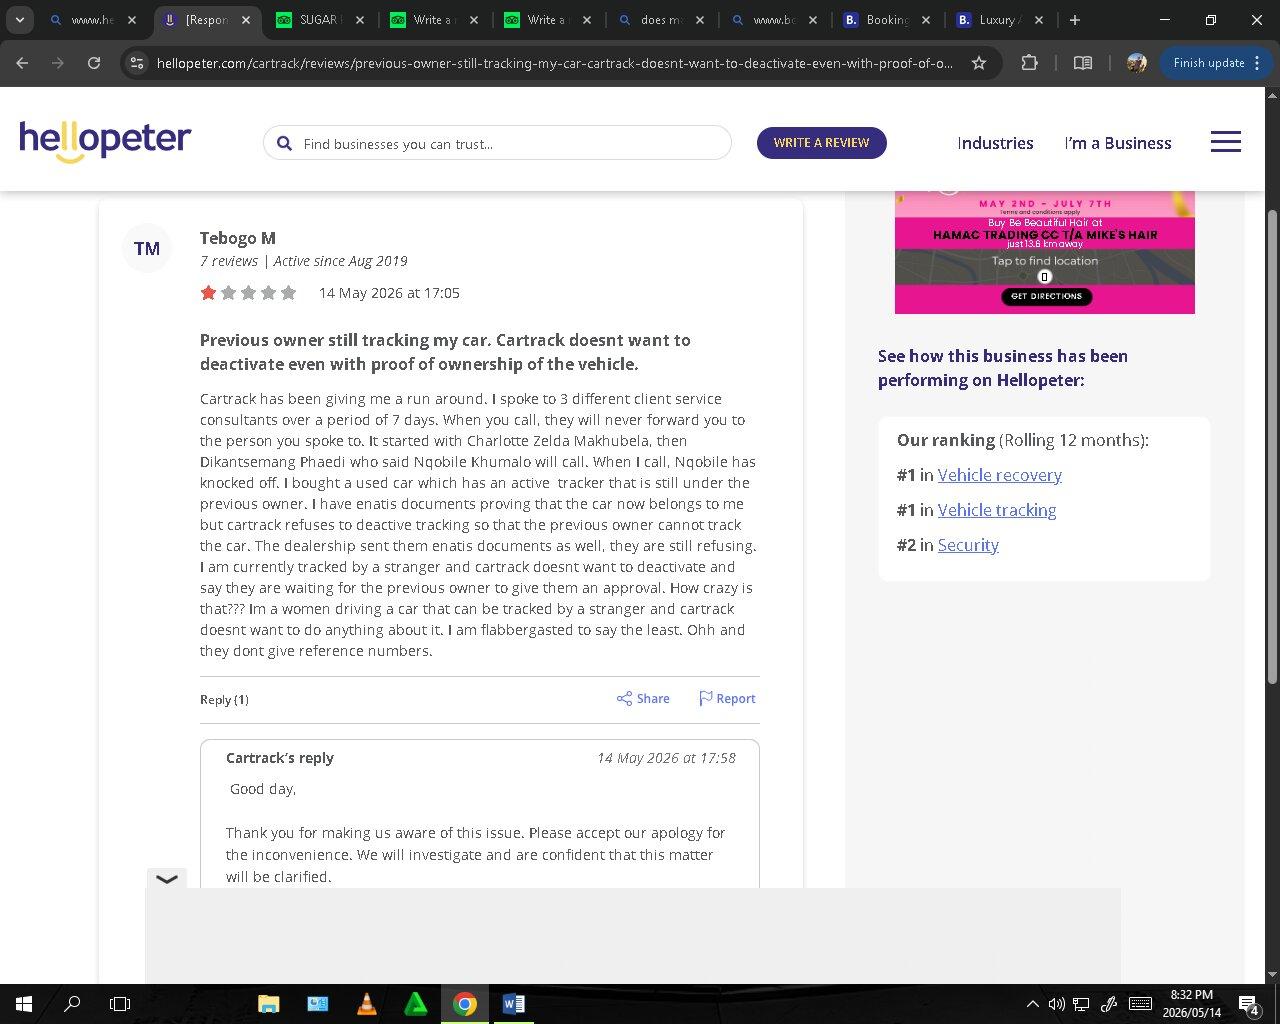This screenshot has width=1280, height=1024.
Task: Open the volume control in system tray
Action: click(x=1056, y=1004)
